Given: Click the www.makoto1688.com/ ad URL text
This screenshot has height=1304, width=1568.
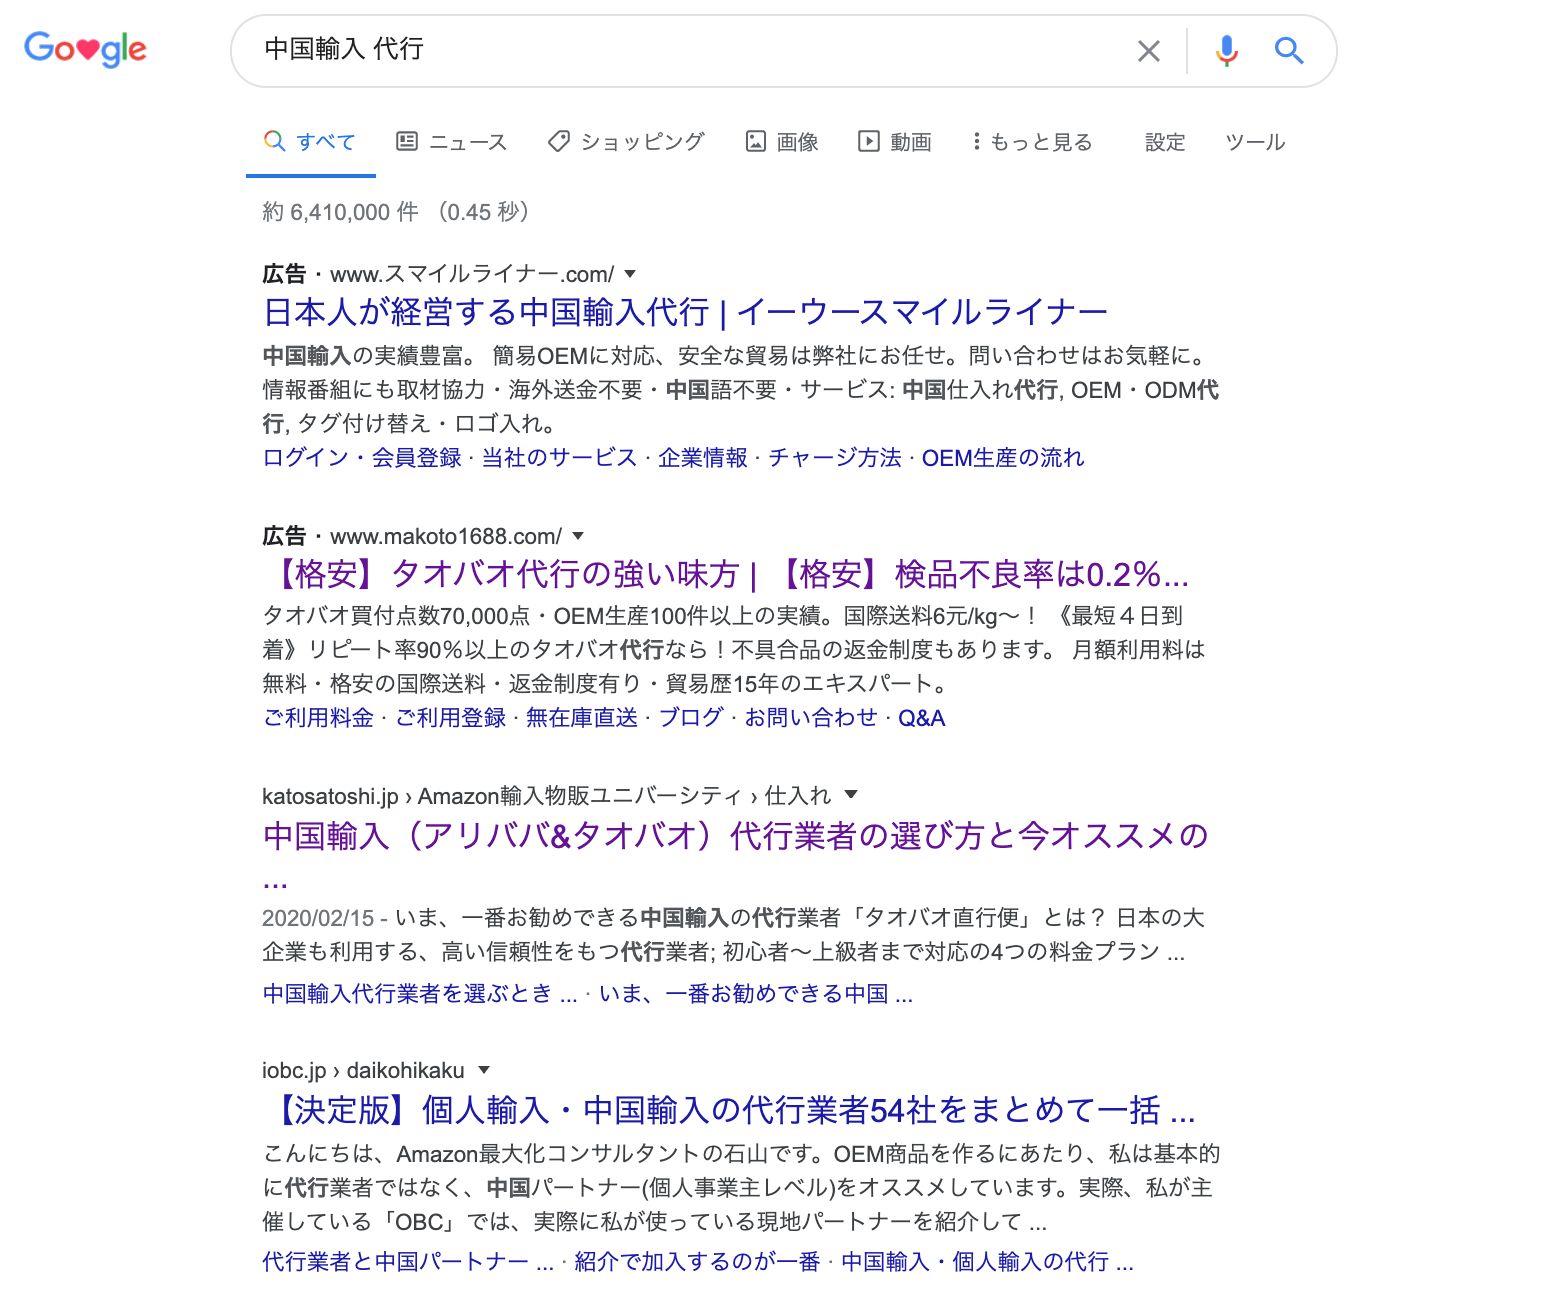Looking at the screenshot, I should (x=446, y=536).
